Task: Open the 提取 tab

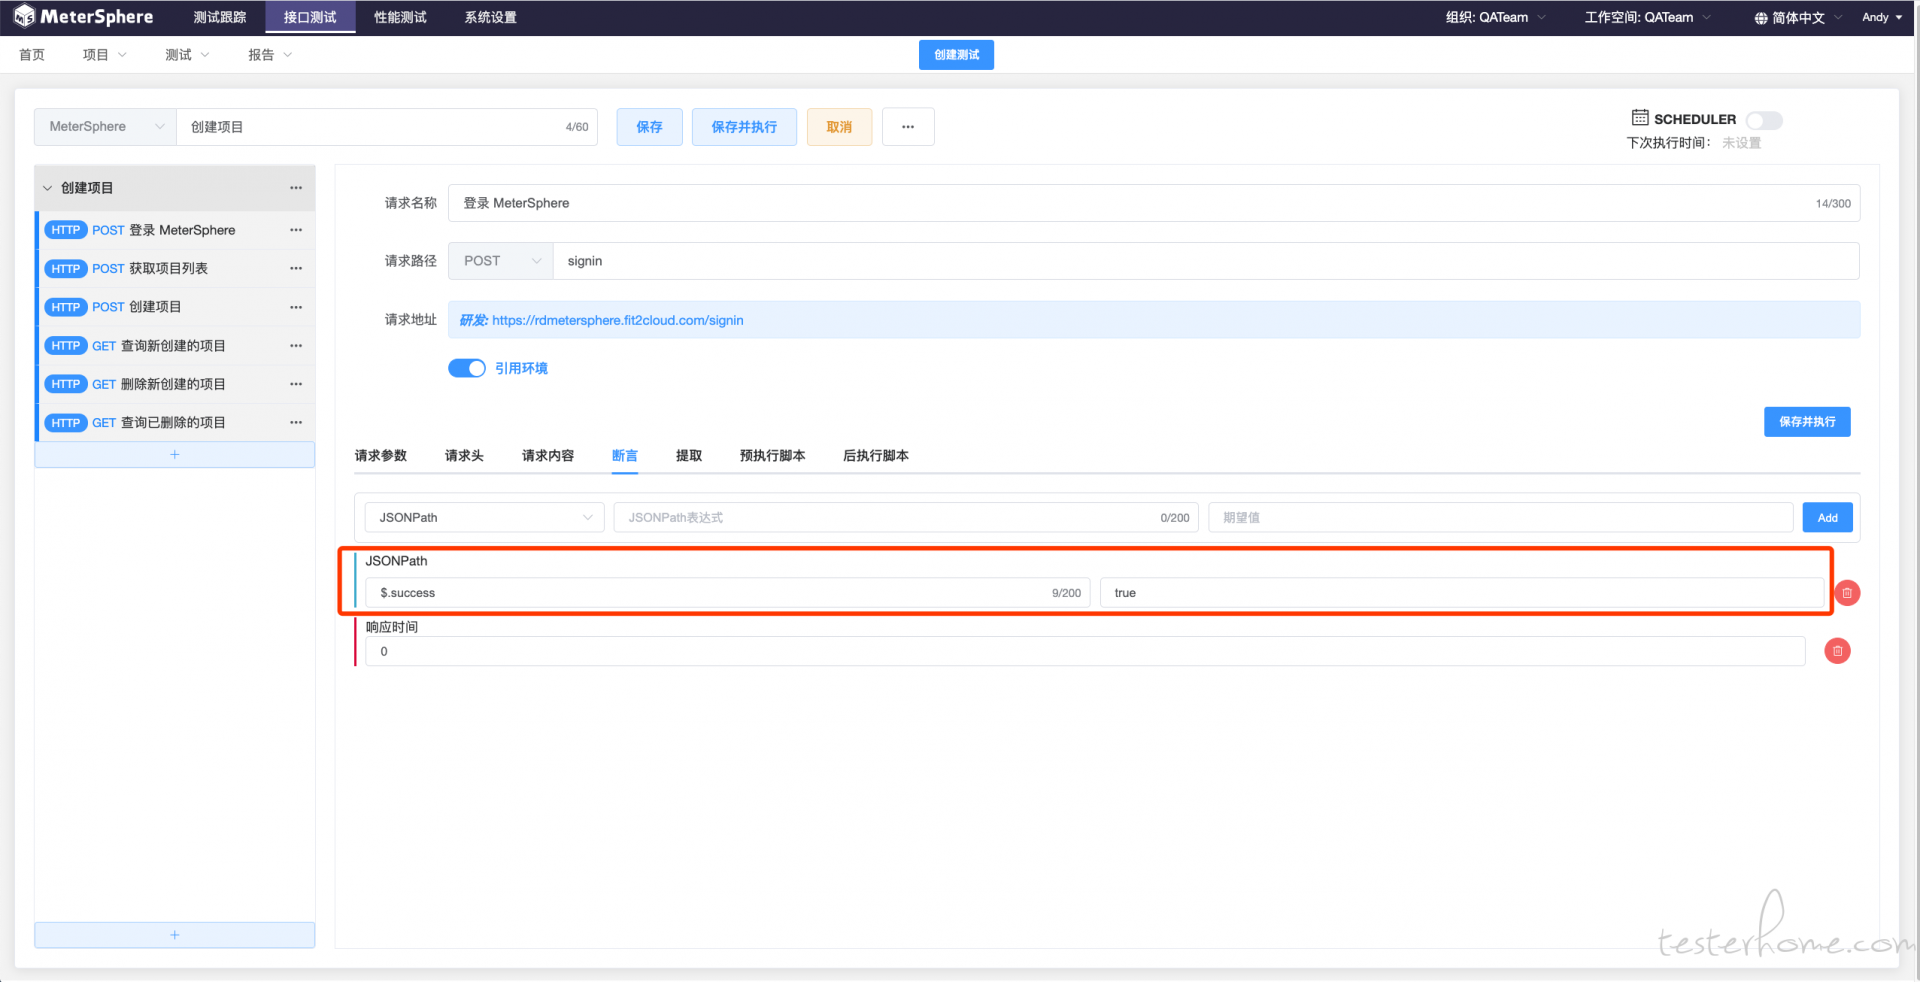Action: click(x=689, y=456)
